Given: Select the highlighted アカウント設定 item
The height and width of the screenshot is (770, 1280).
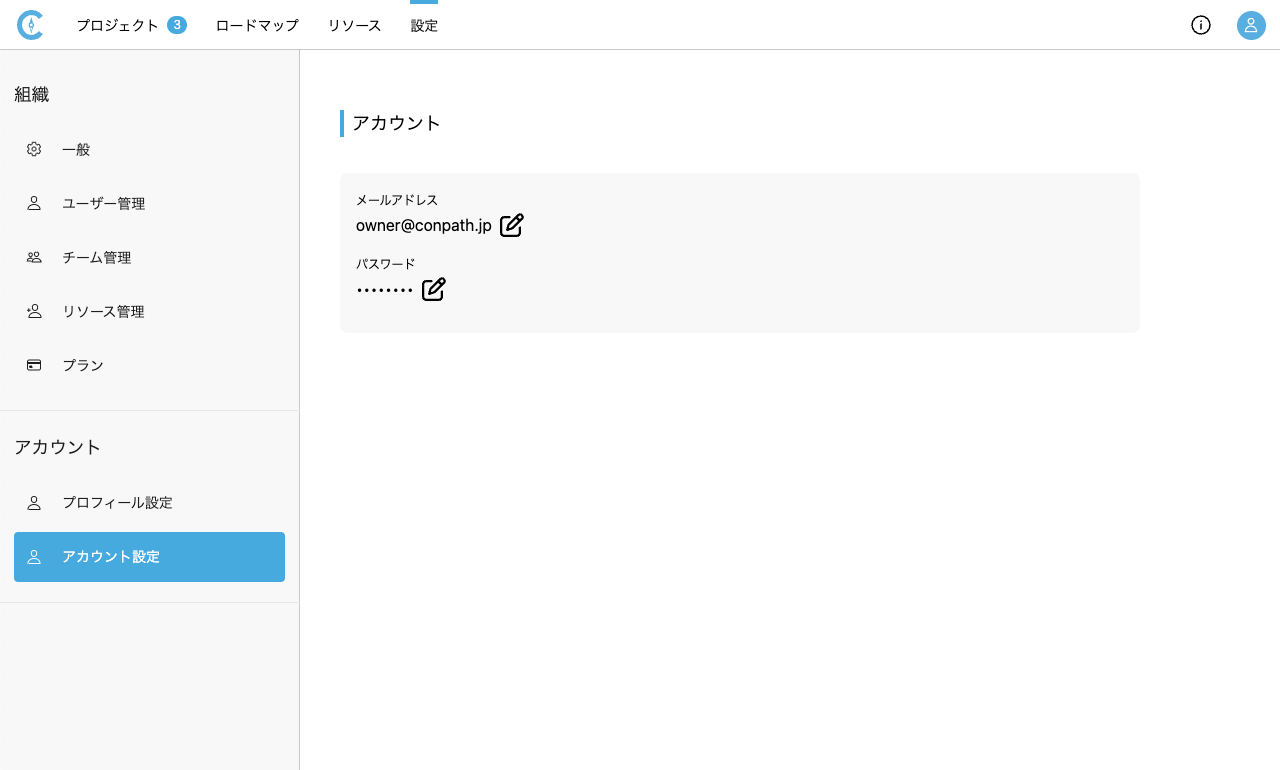Looking at the screenshot, I should point(149,557).
